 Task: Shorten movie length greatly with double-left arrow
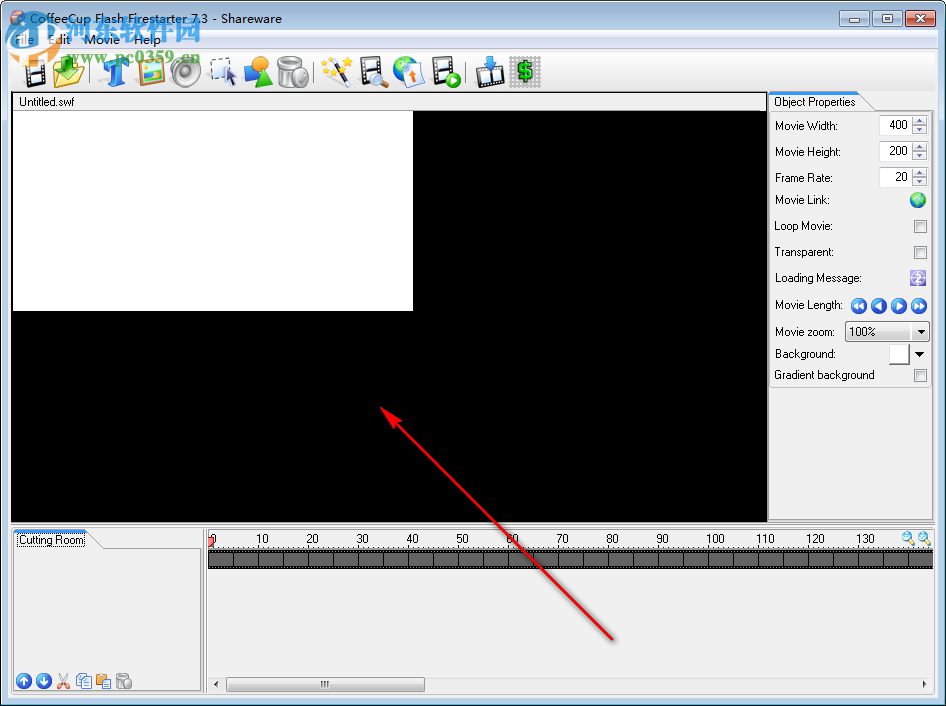click(859, 306)
